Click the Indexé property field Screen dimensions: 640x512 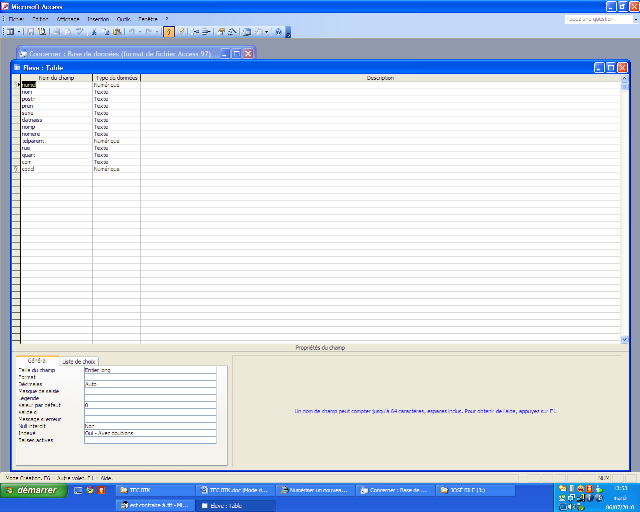click(x=150, y=433)
